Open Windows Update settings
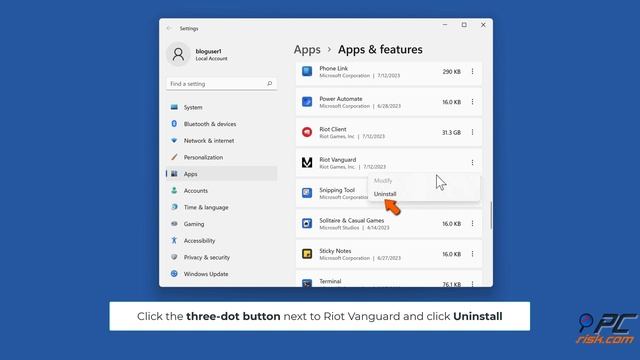Image resolution: width=640 pixels, height=360 pixels. [x=221, y=274]
